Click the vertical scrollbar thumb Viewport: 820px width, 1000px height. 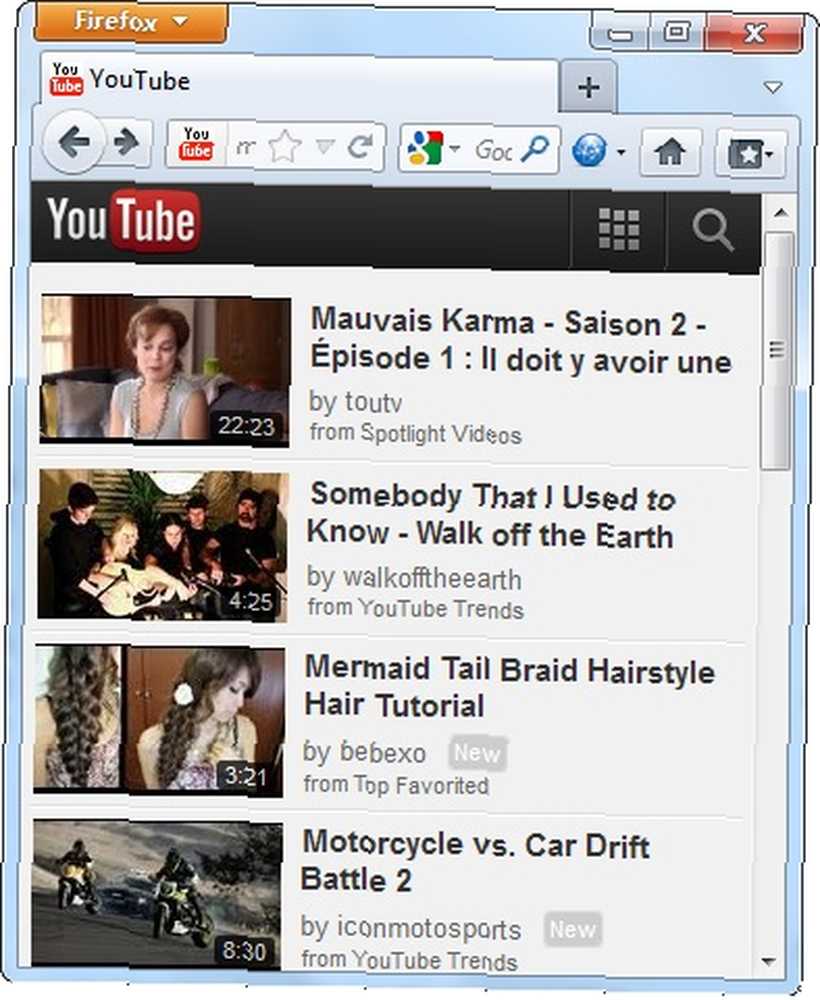[777, 351]
